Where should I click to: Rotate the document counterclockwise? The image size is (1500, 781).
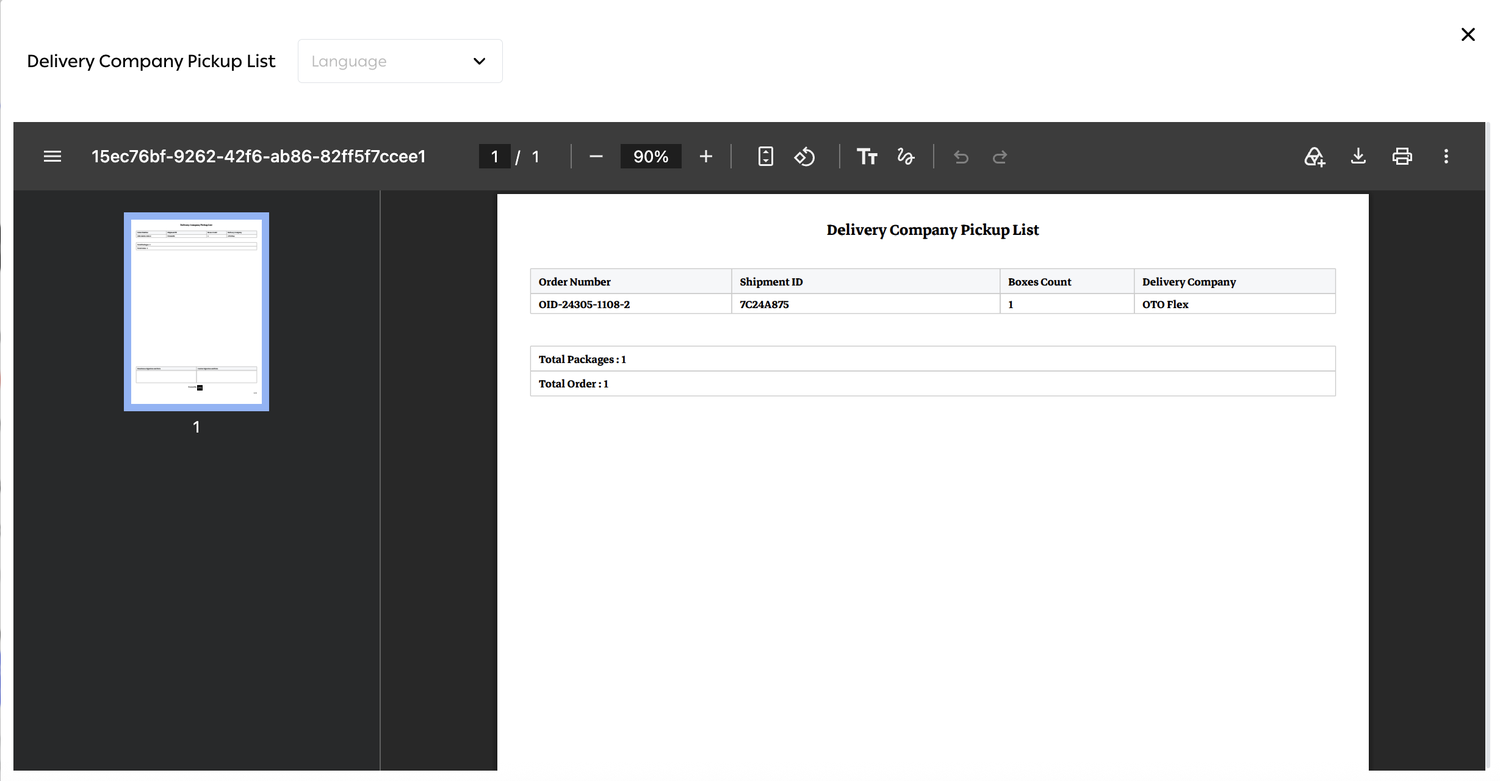pyautogui.click(x=805, y=156)
